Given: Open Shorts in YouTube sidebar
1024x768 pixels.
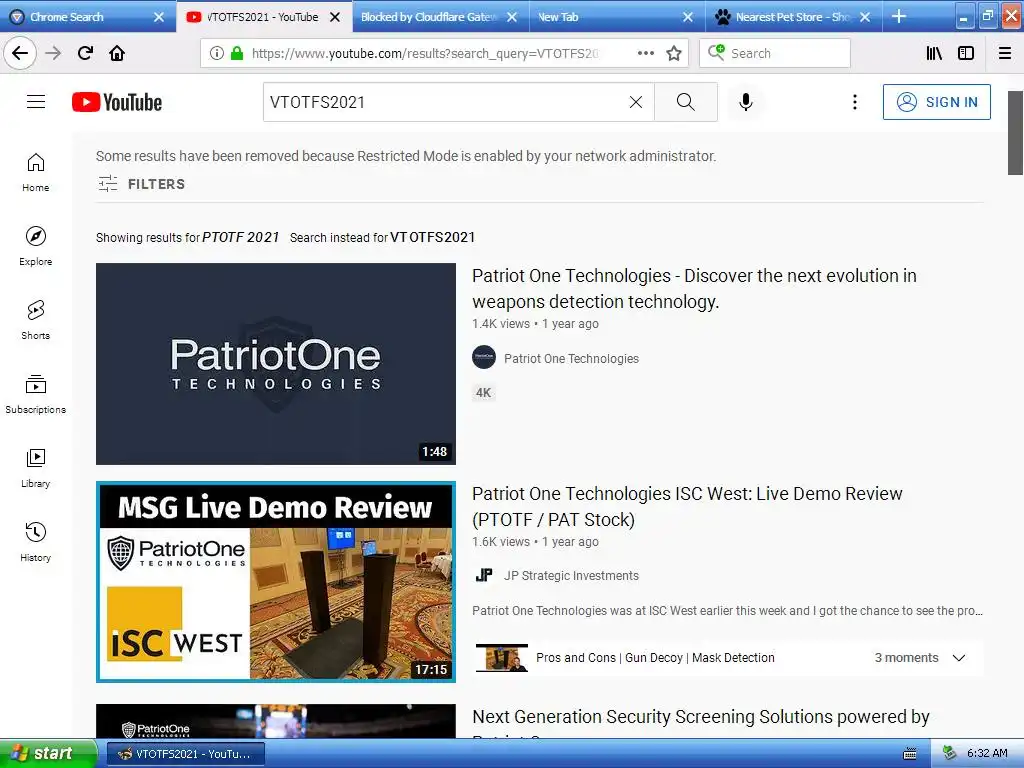Looking at the screenshot, I should [35, 320].
